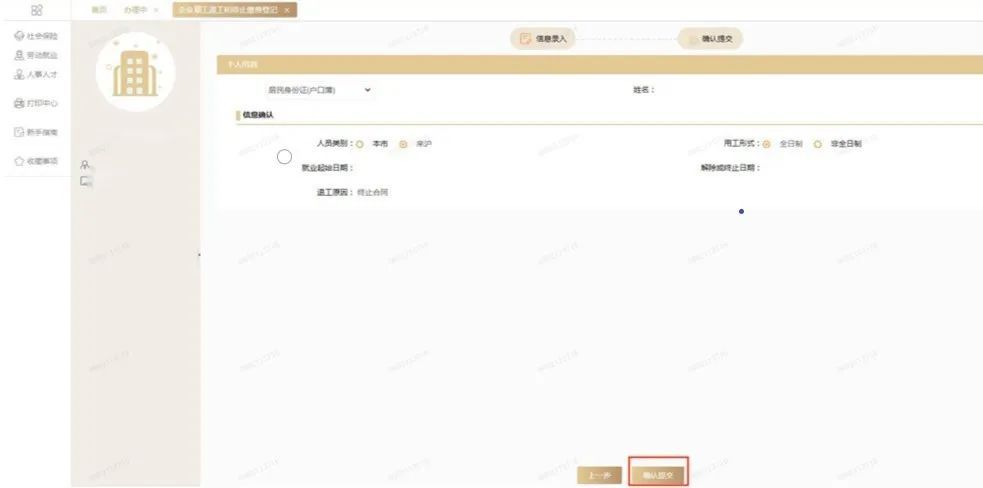The width and height of the screenshot is (983, 488).
Task: Close the 办理中 tab
Action: pyautogui.click(x=156, y=11)
